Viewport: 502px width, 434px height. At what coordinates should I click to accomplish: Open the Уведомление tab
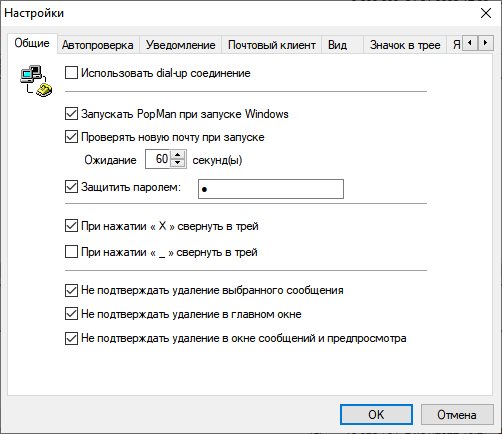pos(180,45)
